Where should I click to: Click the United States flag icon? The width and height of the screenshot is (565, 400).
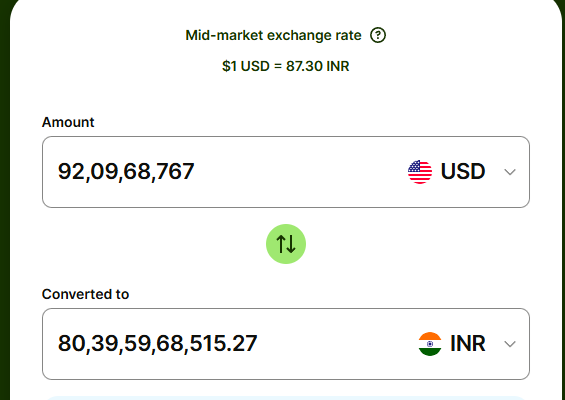click(x=420, y=172)
